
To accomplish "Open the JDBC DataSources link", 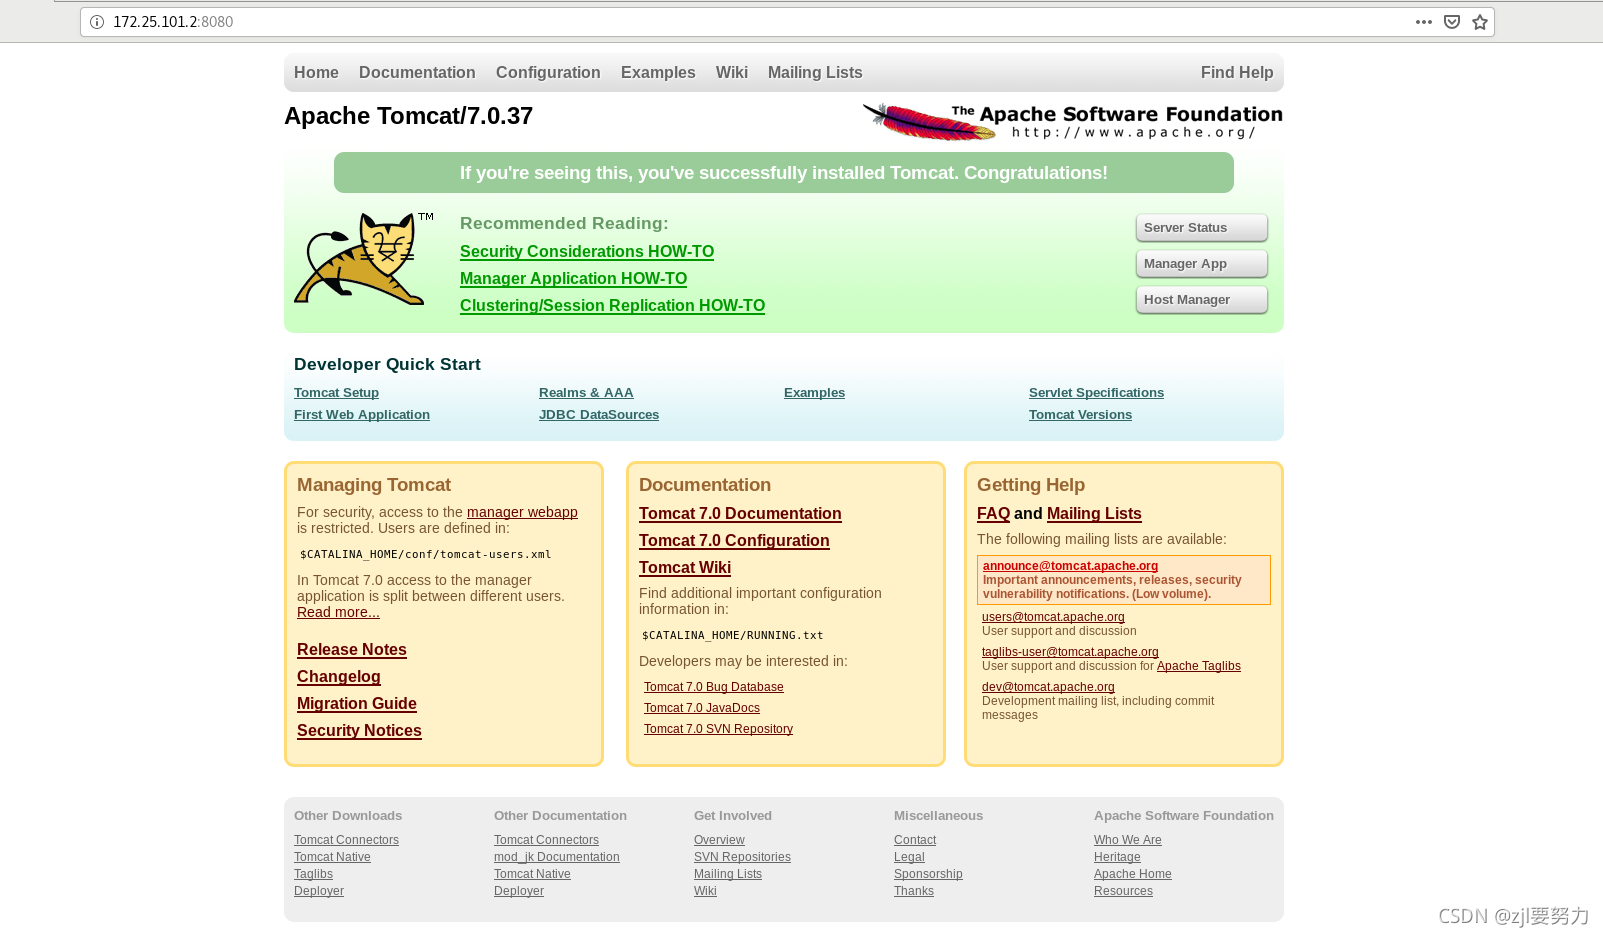I will (x=599, y=415).
